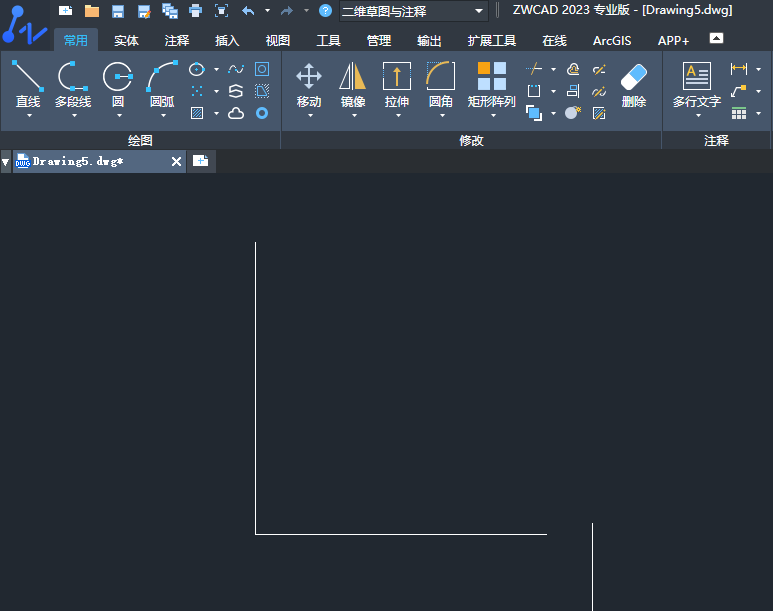This screenshot has width=773, height=611.
Task: Open the document tab list triangle
Action: click(5, 162)
